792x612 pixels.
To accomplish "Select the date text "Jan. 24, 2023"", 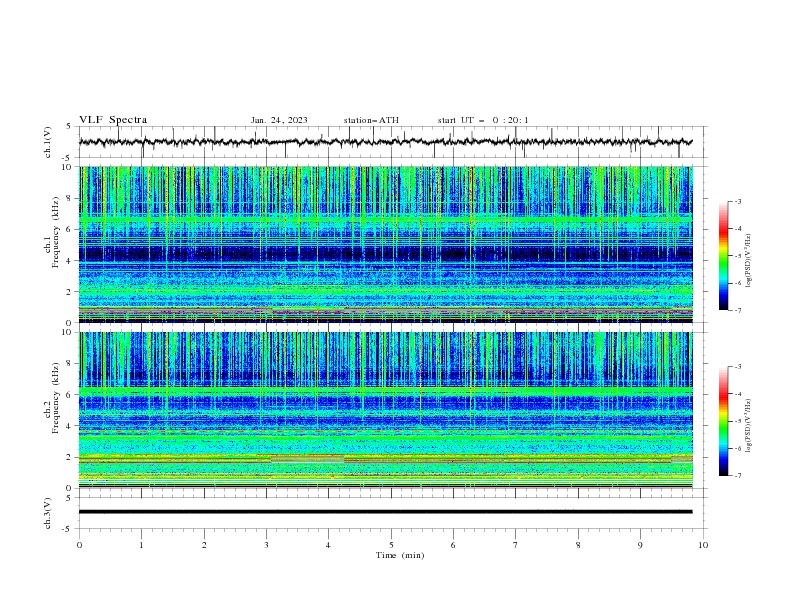I will 279,120.
